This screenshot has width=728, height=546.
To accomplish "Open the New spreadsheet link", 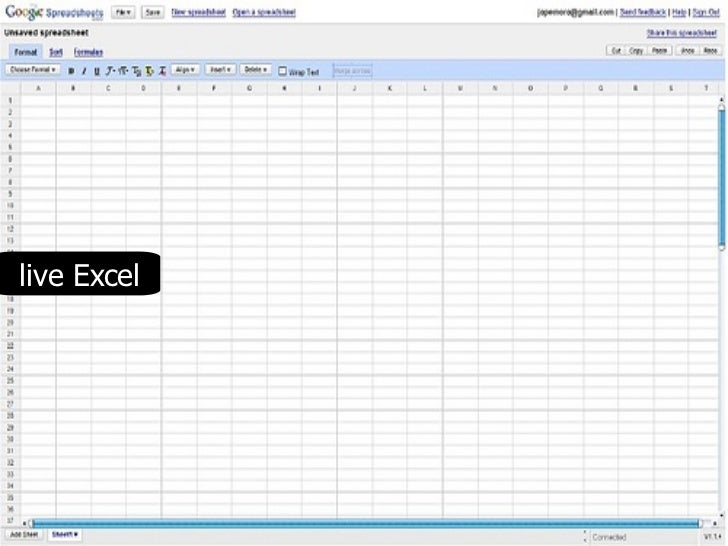I will tap(198, 12).
